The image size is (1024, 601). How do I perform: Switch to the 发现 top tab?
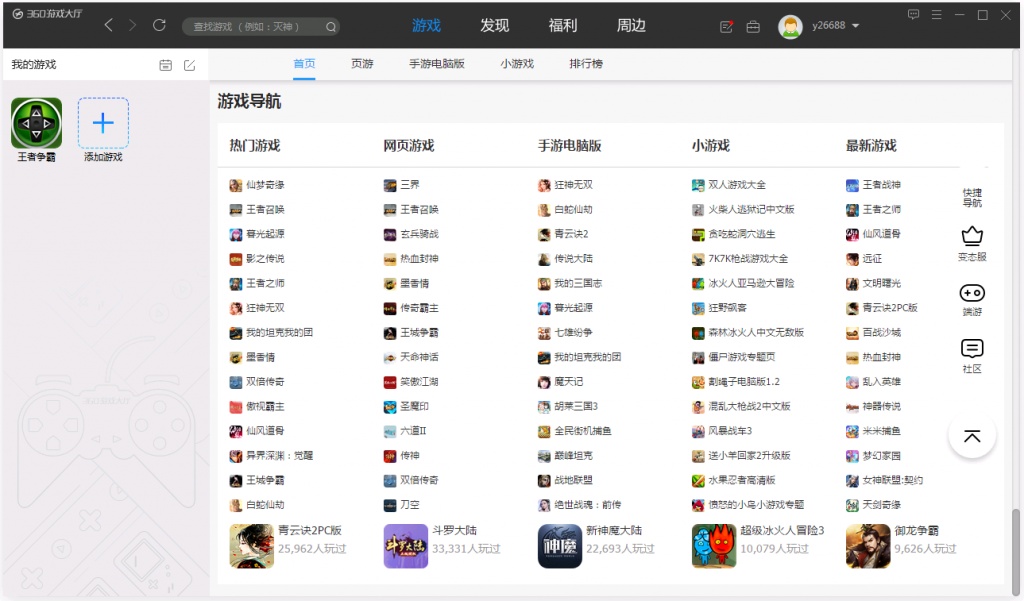[x=494, y=25]
